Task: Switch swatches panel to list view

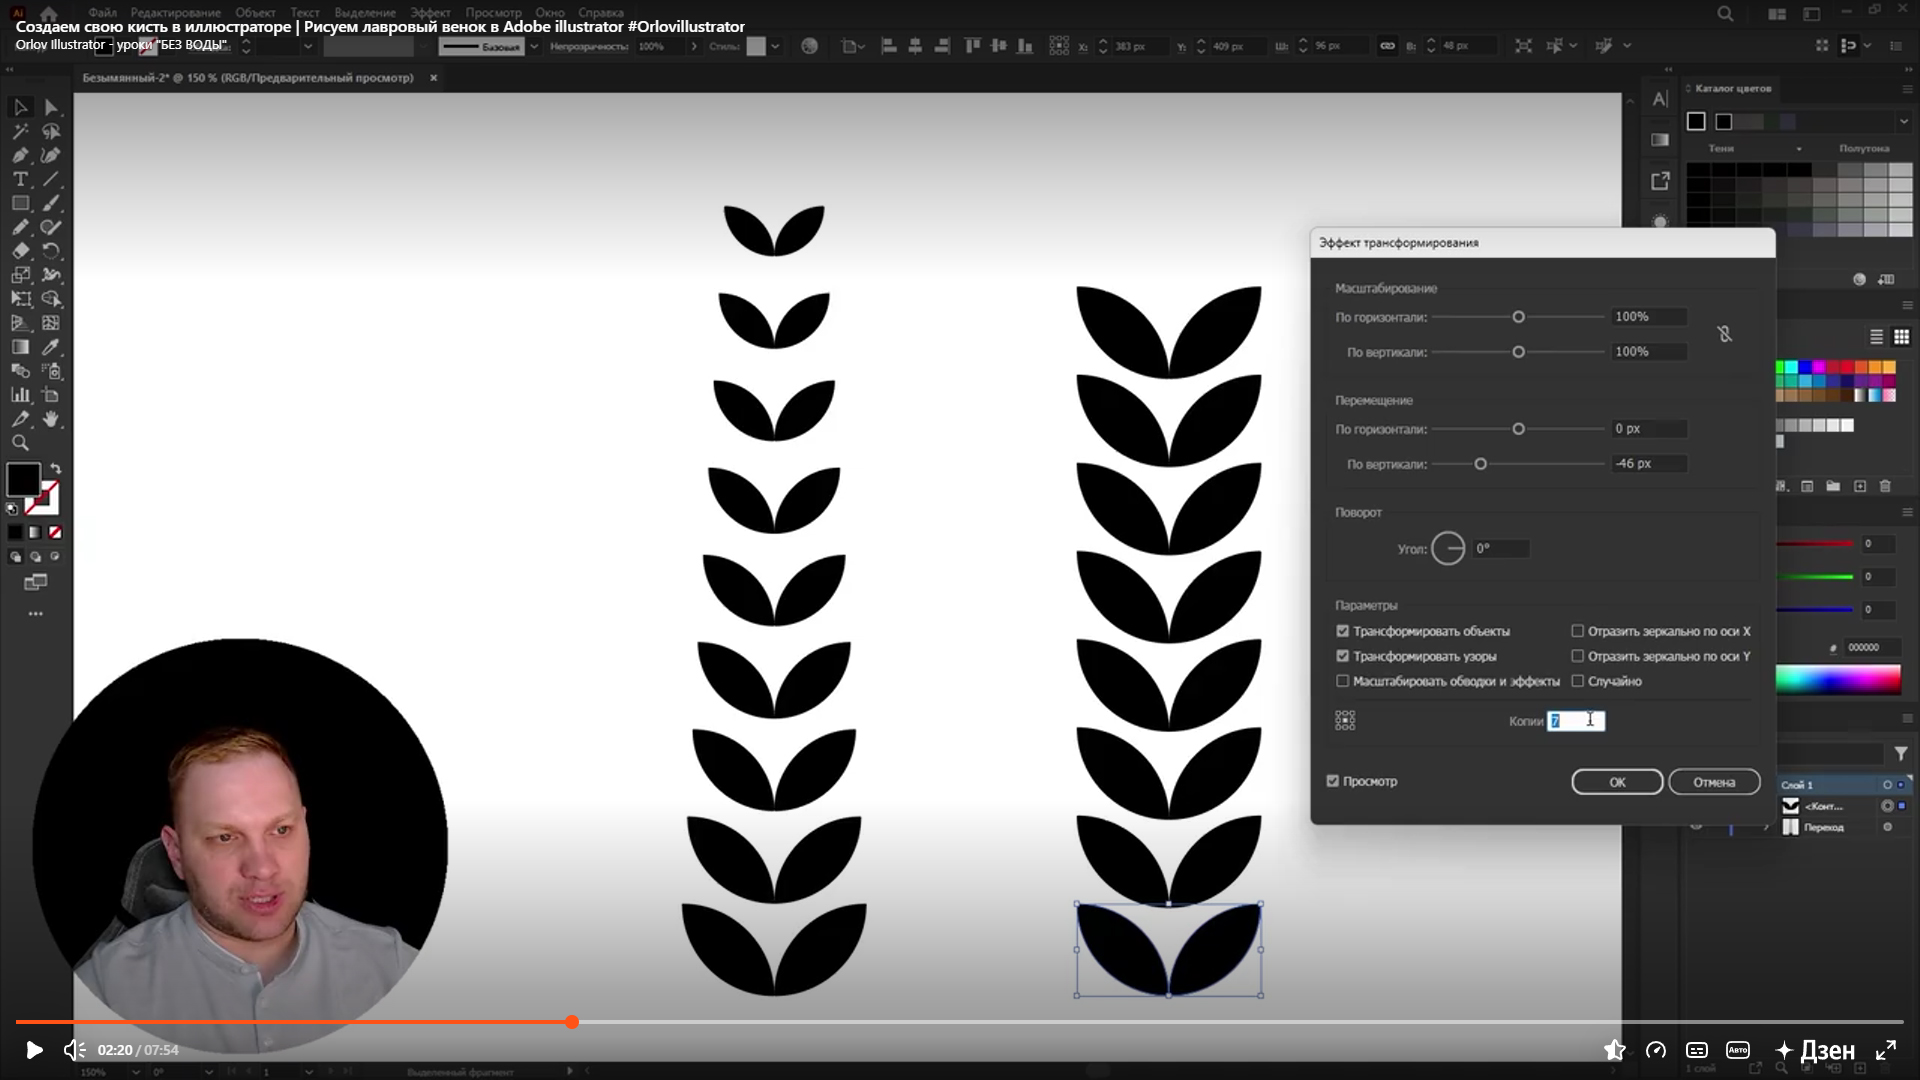Action: click(x=1876, y=337)
